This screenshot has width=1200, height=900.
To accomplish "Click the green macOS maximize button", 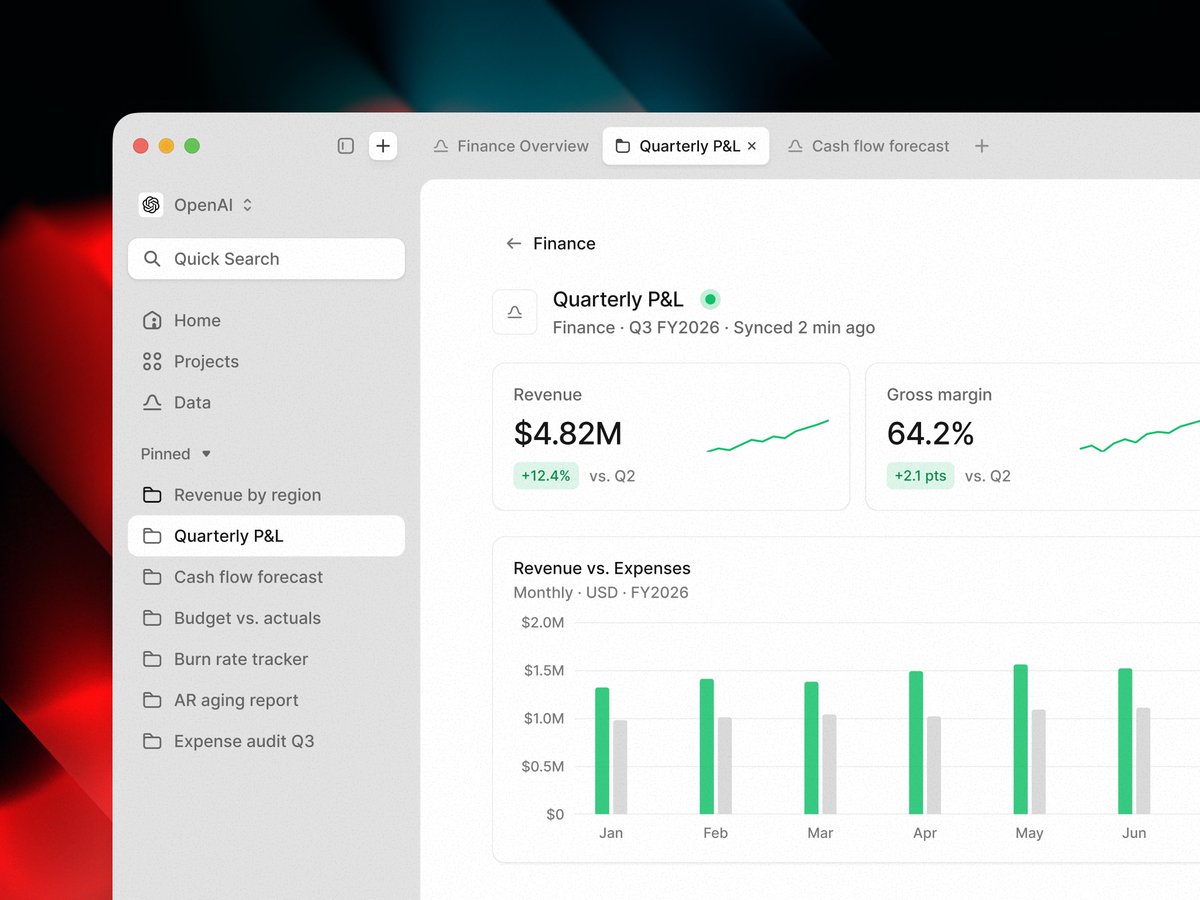I will 192,146.
